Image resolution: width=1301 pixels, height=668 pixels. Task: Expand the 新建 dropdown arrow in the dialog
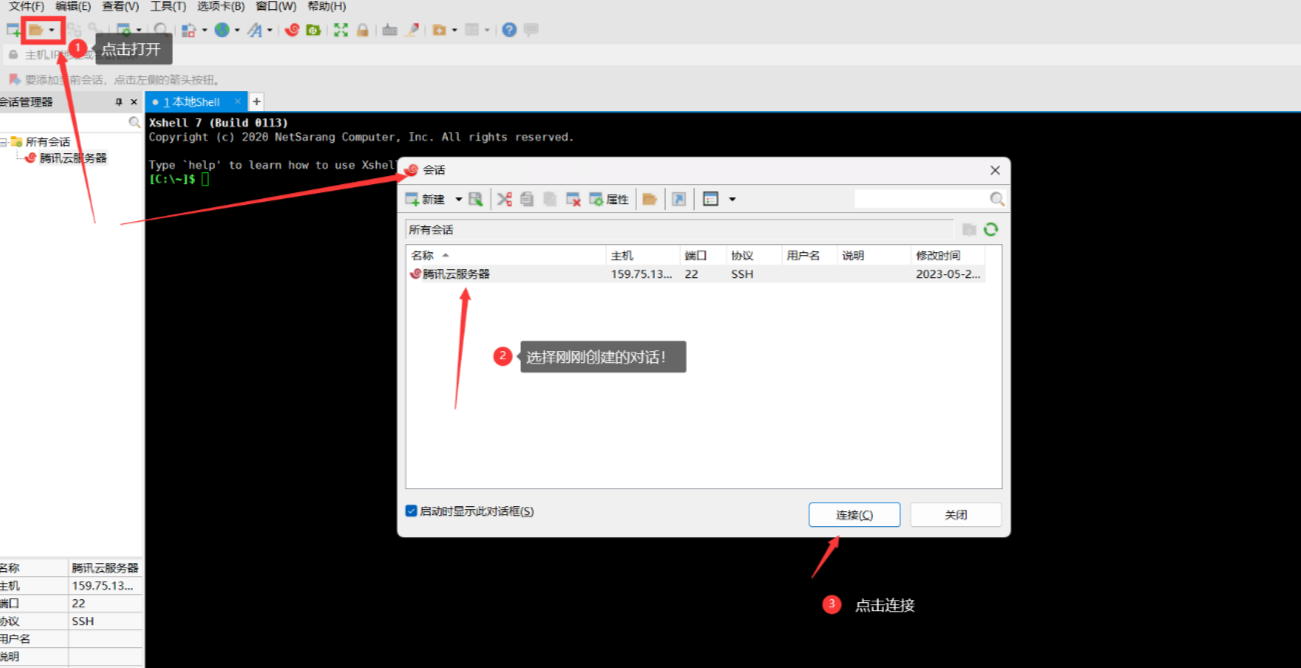[x=459, y=199]
